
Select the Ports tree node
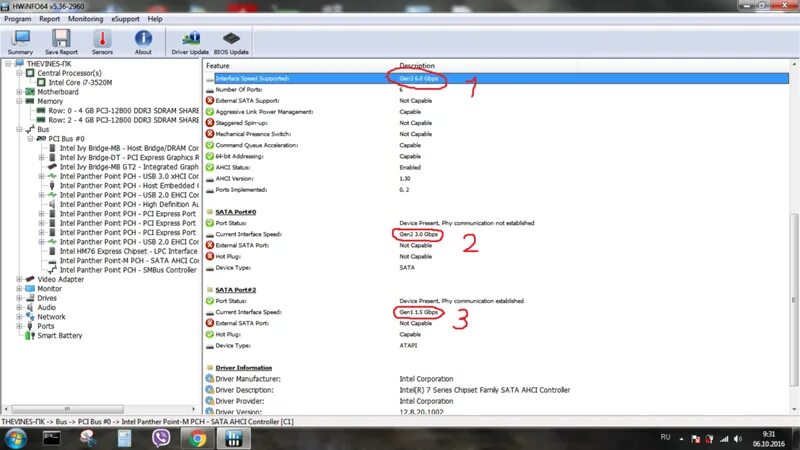click(x=45, y=326)
